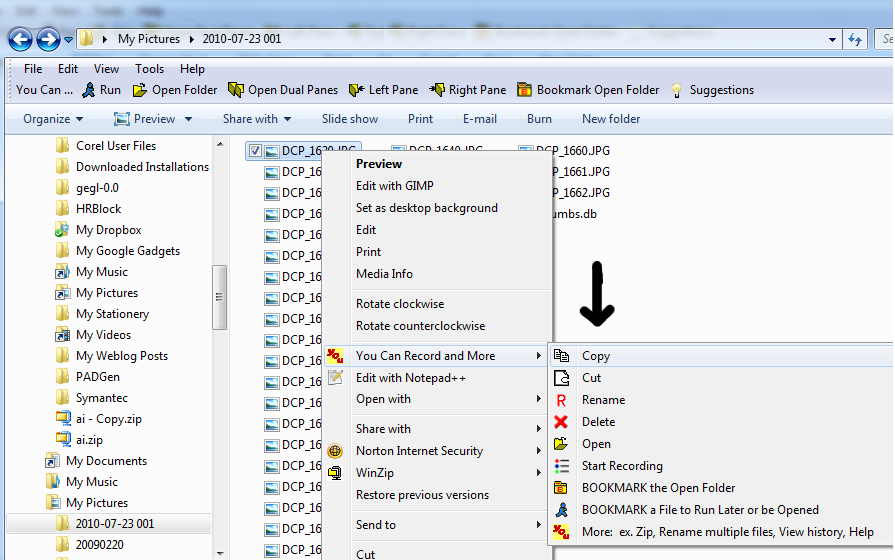Click the Forward navigation arrow
The image size is (895, 560).
pos(48,39)
